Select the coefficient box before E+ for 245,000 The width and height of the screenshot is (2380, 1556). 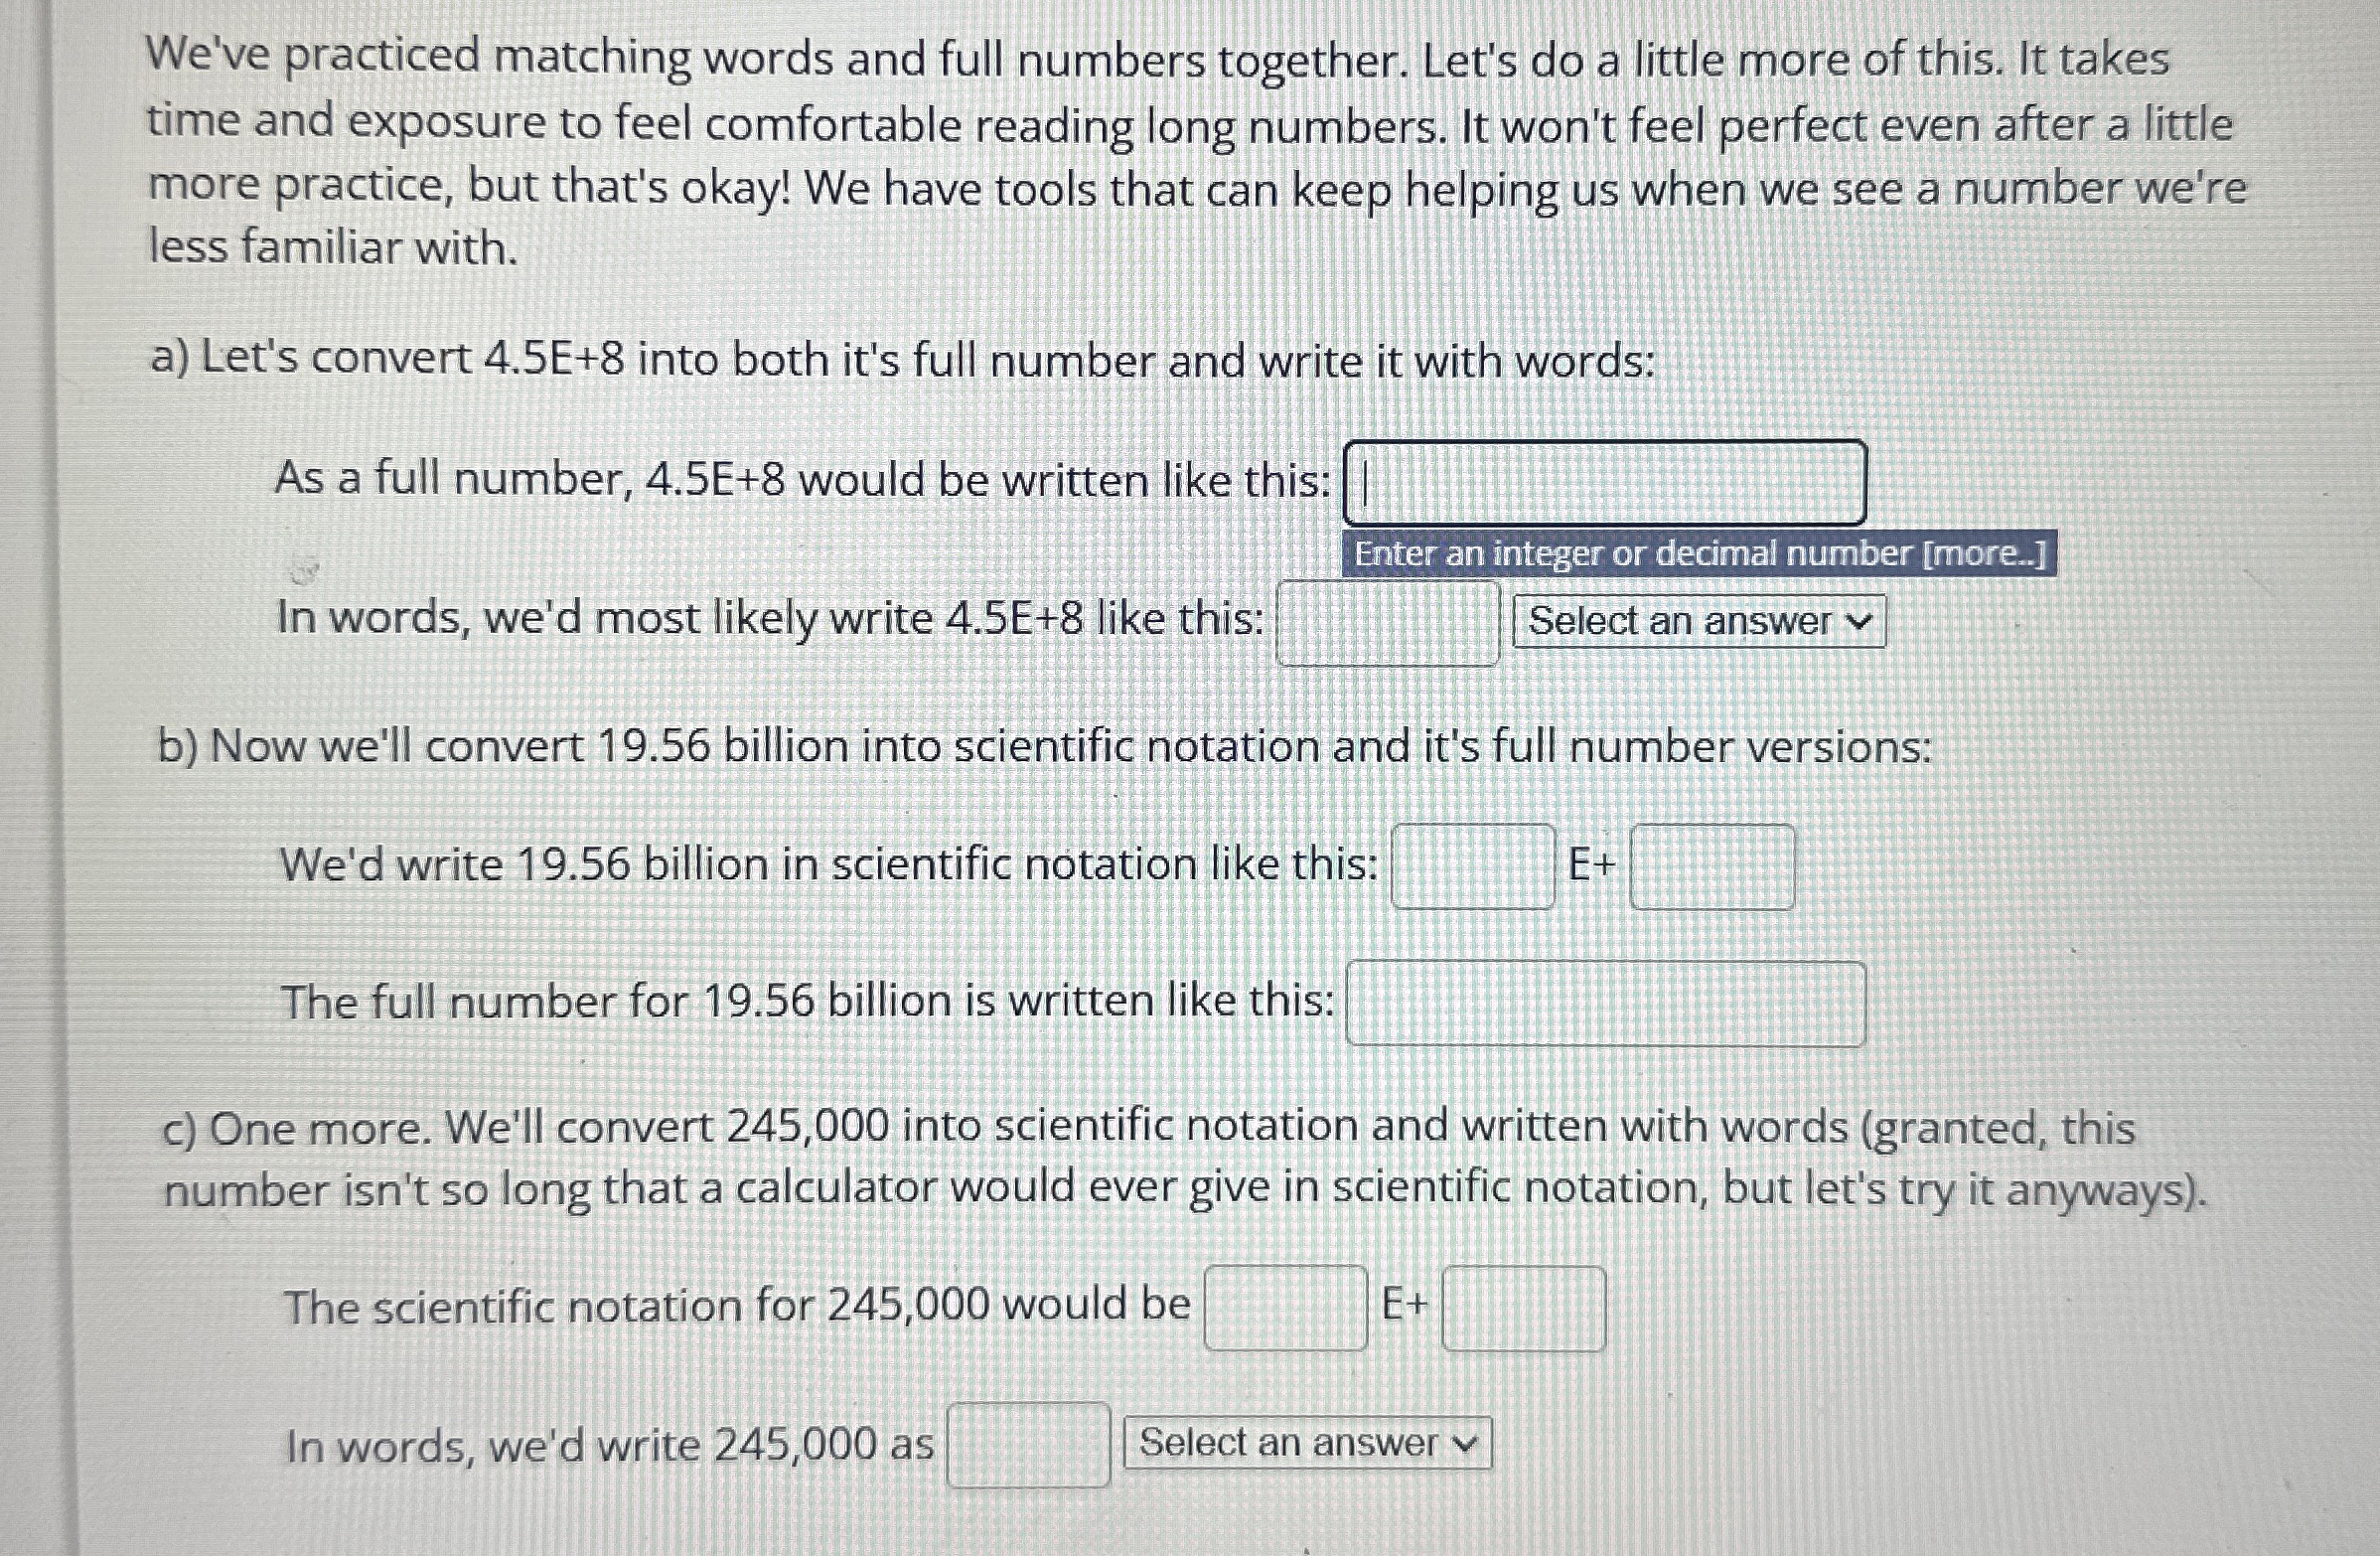(x=1285, y=1307)
